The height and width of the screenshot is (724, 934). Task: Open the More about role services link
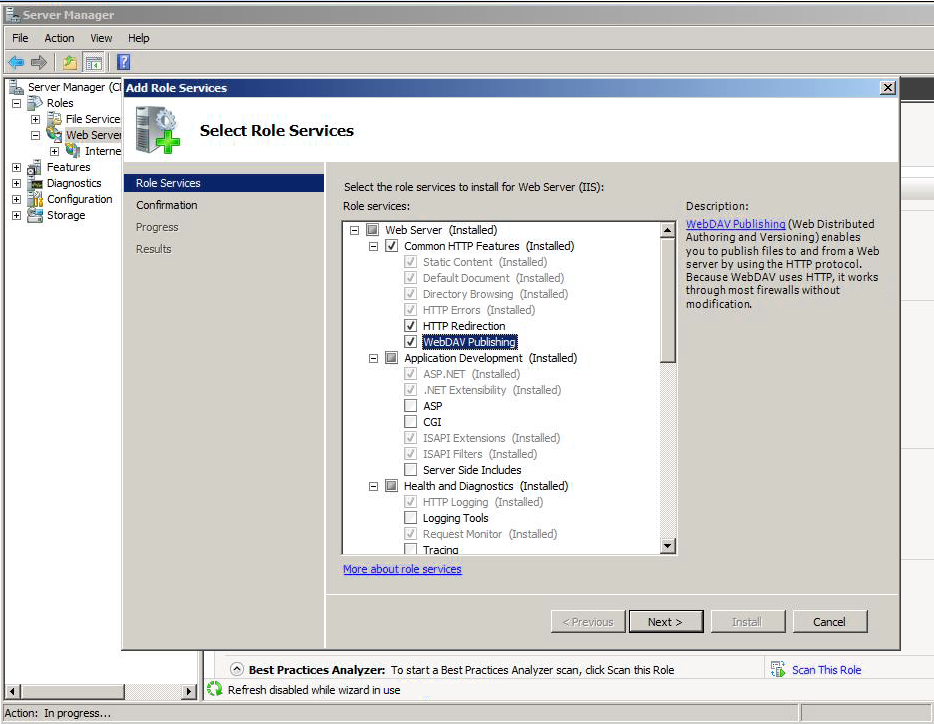(x=402, y=569)
